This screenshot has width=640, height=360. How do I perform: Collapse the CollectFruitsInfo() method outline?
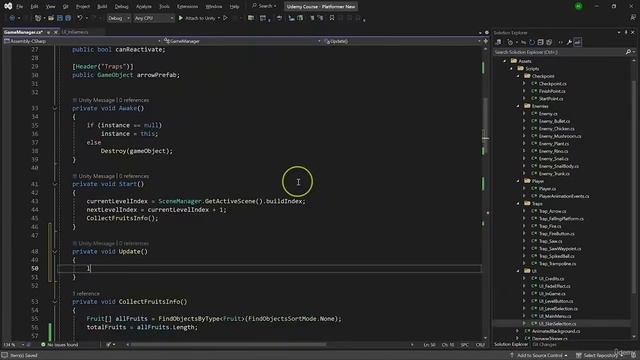pos(55,302)
